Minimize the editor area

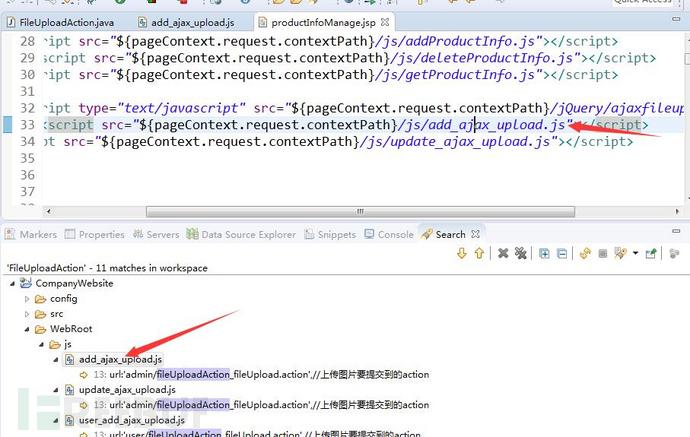pyautogui.click(x=676, y=19)
